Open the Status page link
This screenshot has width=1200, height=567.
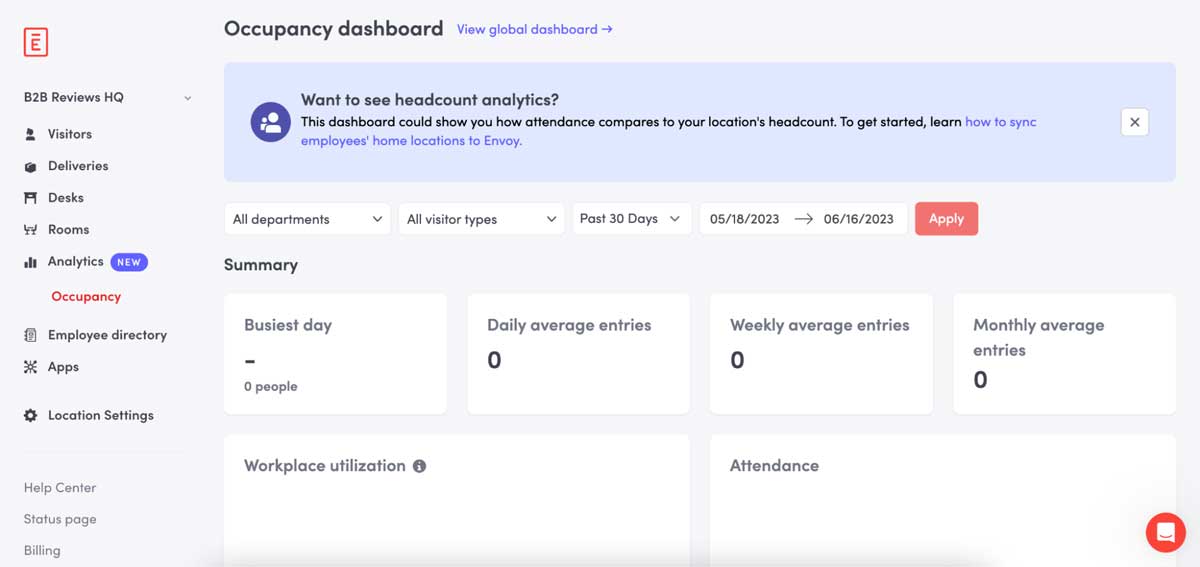point(60,519)
